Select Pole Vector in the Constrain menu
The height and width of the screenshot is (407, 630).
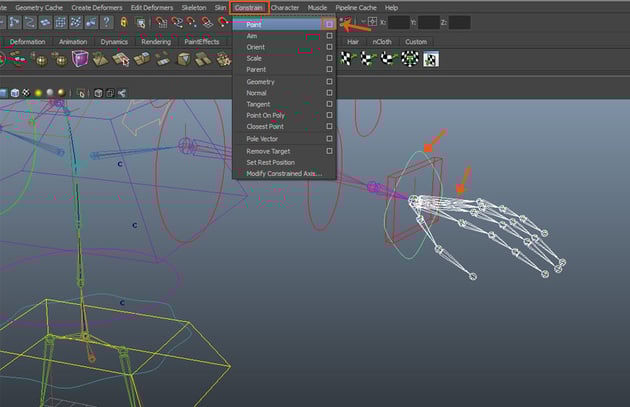pos(263,139)
